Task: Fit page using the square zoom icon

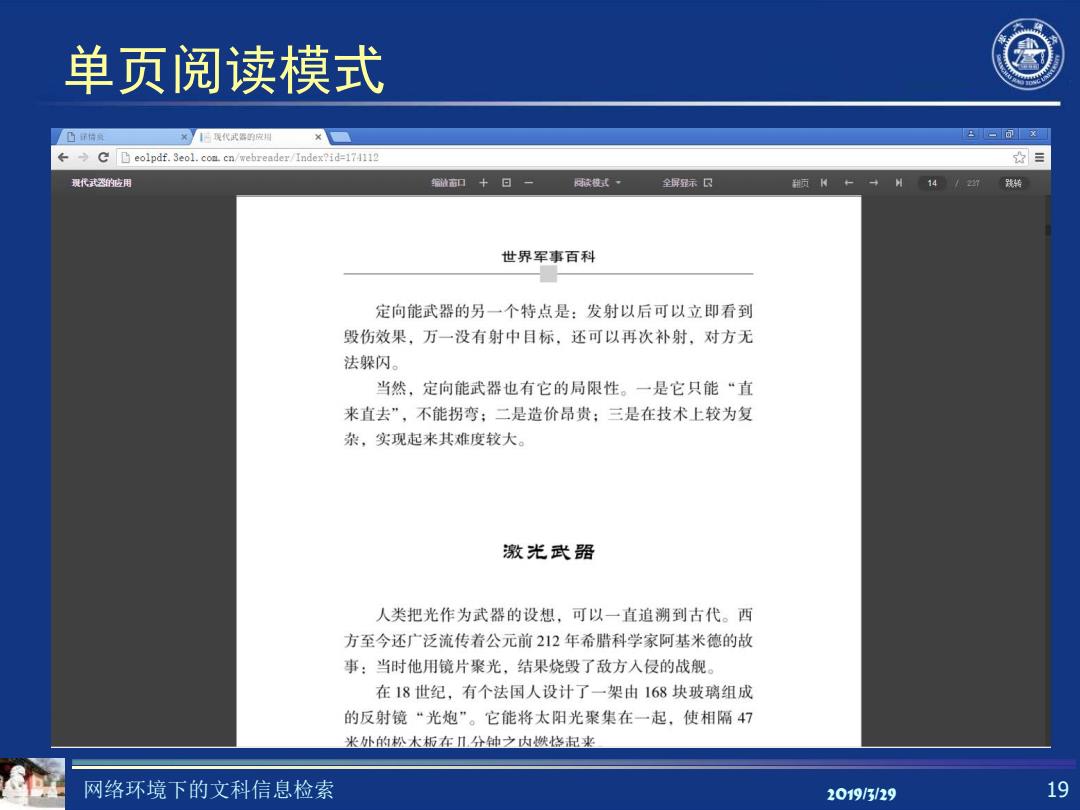Action: pyautogui.click(x=506, y=183)
